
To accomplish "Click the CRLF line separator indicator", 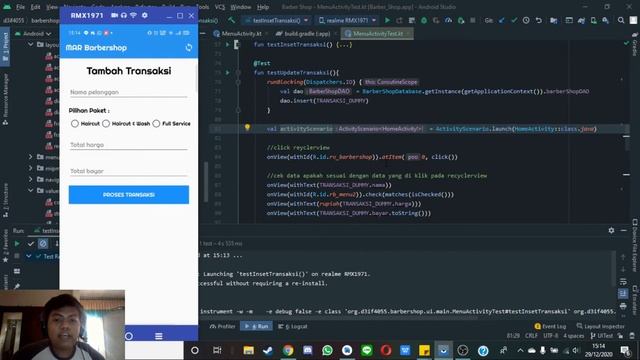I will click(x=531, y=336).
